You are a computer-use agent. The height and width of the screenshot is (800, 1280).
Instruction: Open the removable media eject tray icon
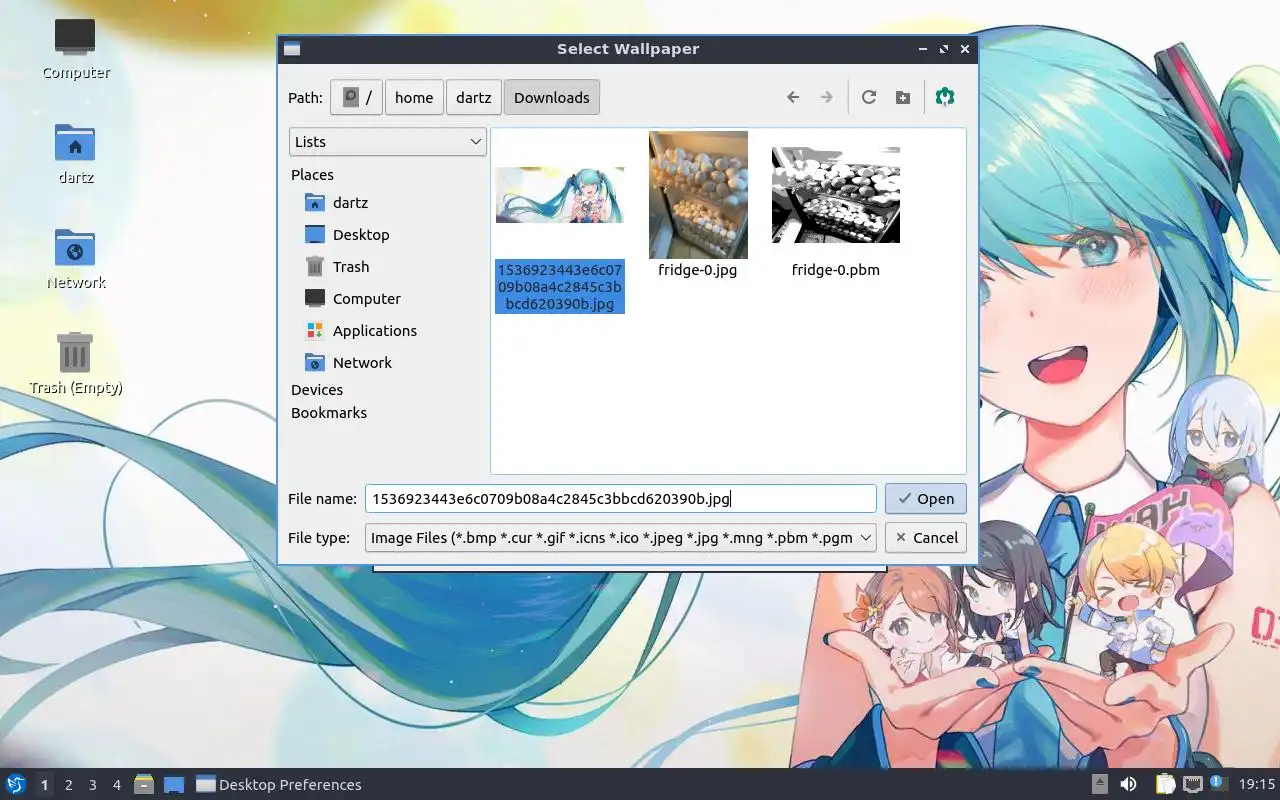1100,784
